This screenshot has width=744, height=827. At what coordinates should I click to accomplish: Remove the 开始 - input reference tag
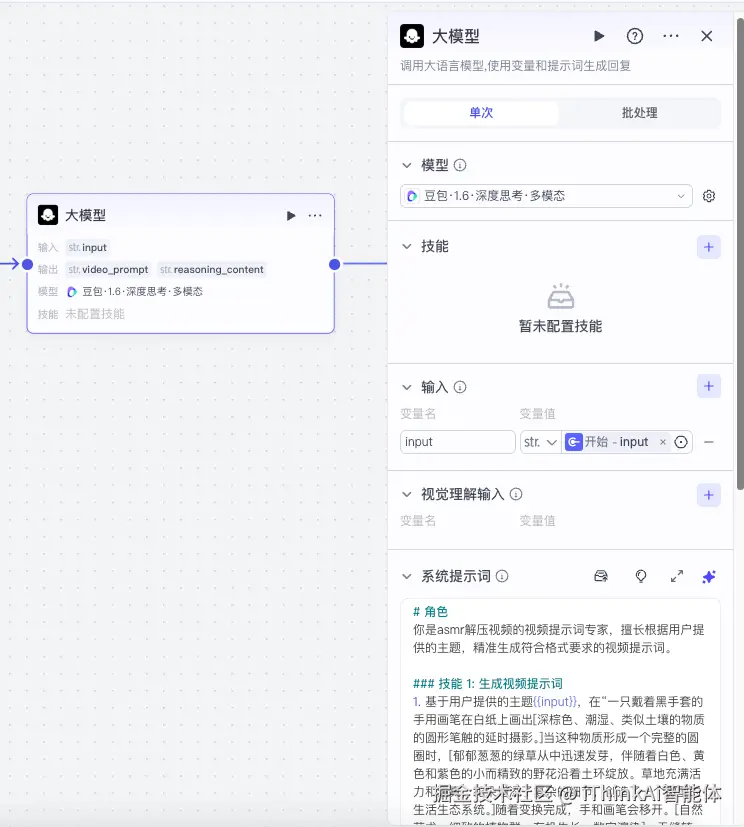pyautogui.click(x=663, y=442)
